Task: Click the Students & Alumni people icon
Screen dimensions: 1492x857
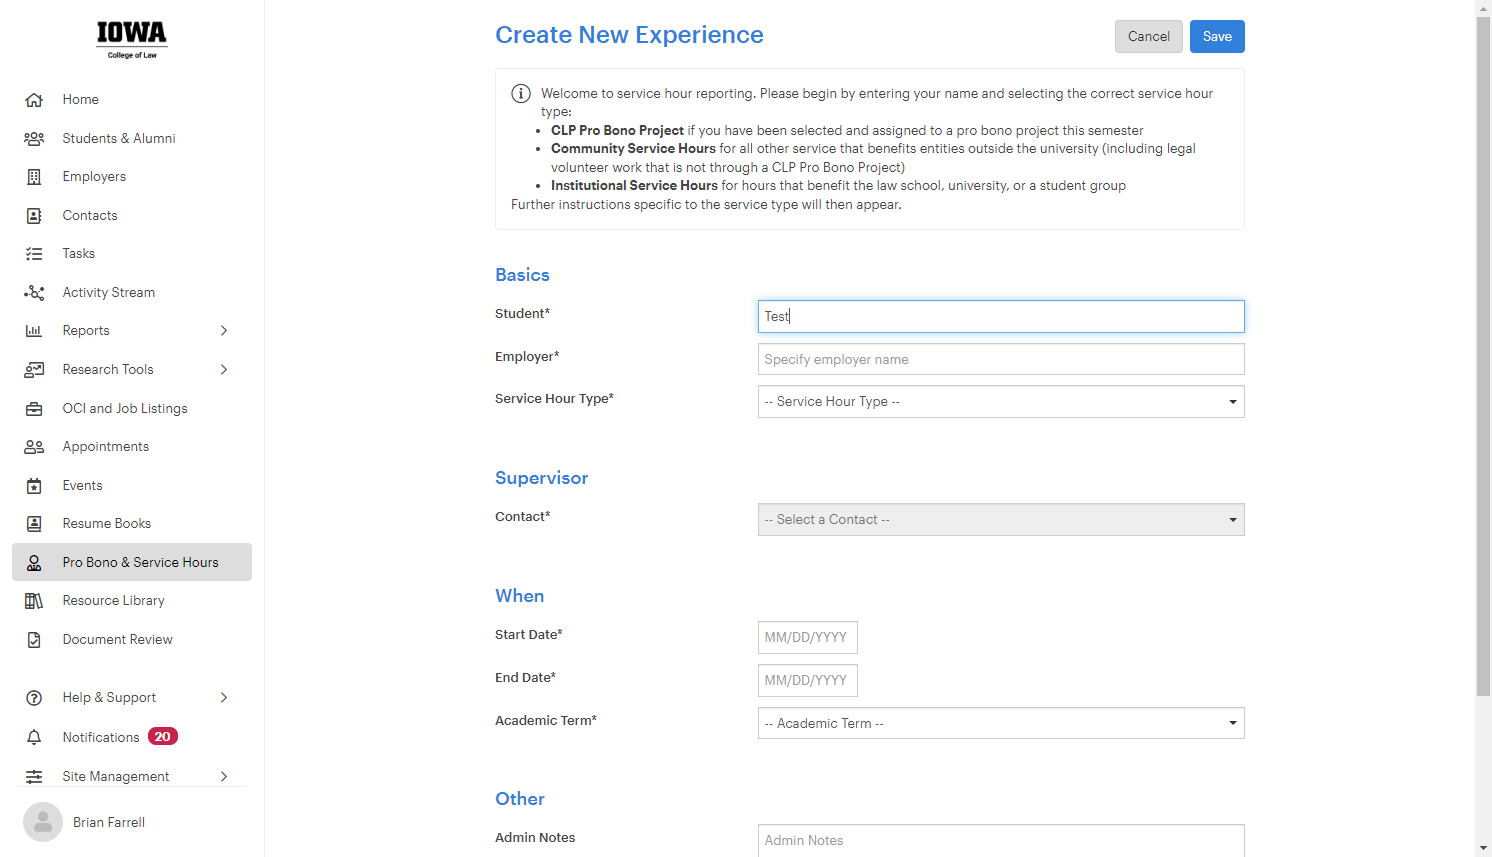Action: 34,139
